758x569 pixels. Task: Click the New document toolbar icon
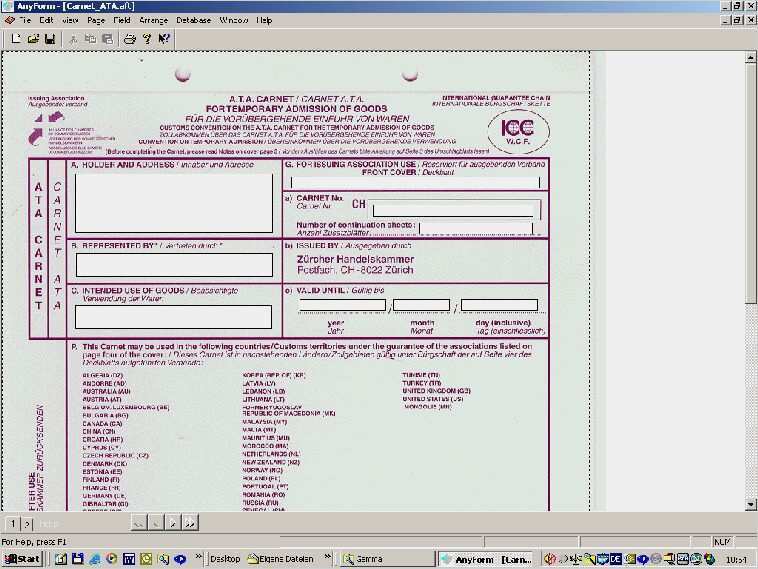tap(16, 39)
